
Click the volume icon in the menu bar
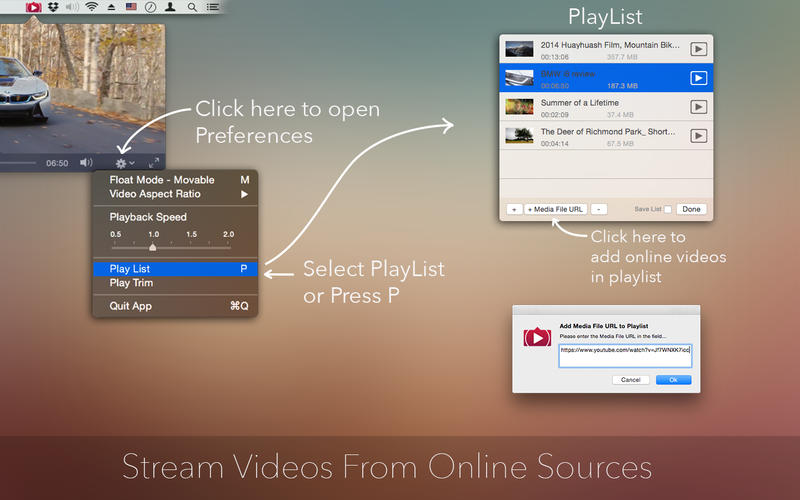(72, 7)
